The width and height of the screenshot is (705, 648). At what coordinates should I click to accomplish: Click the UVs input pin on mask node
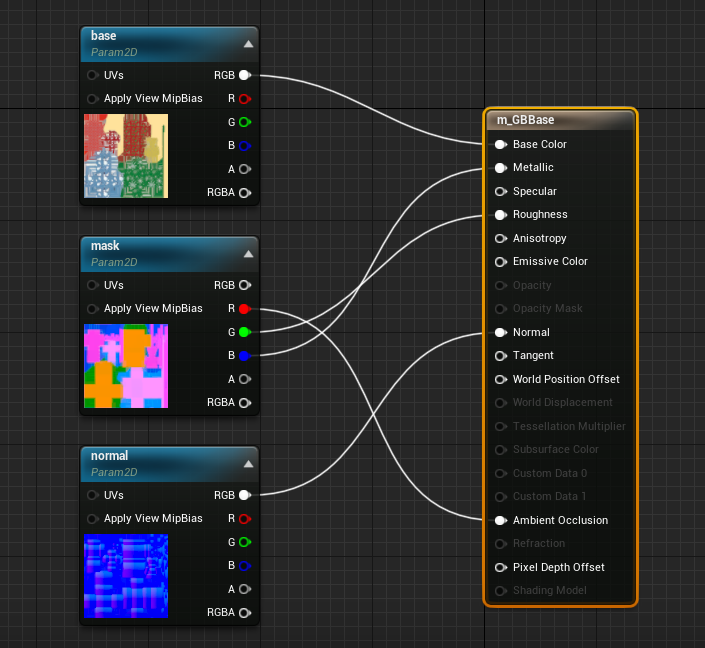(x=93, y=285)
